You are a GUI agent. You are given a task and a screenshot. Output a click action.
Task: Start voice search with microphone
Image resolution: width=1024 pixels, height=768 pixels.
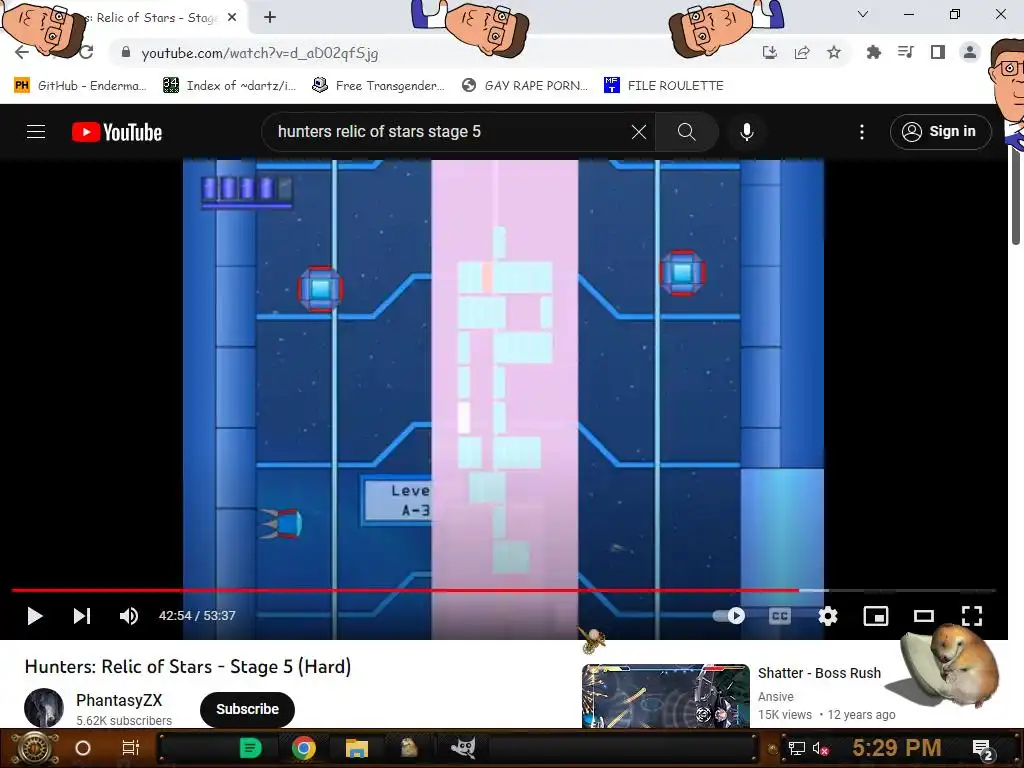[747, 132]
